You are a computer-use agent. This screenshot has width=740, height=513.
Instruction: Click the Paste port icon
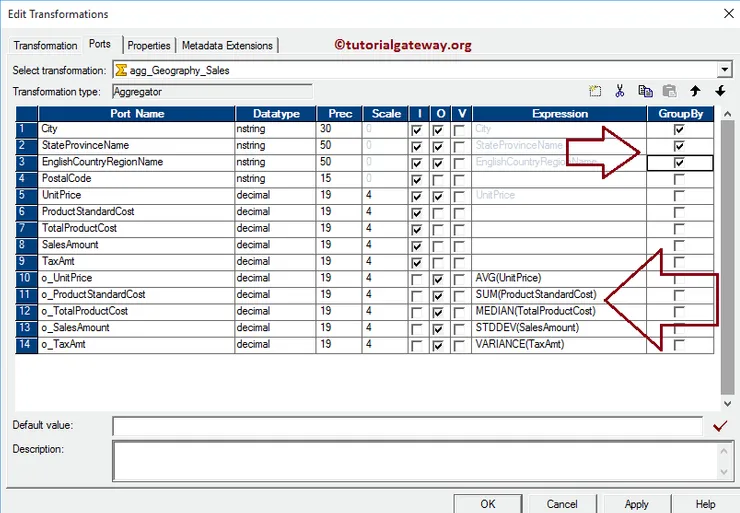click(x=669, y=91)
